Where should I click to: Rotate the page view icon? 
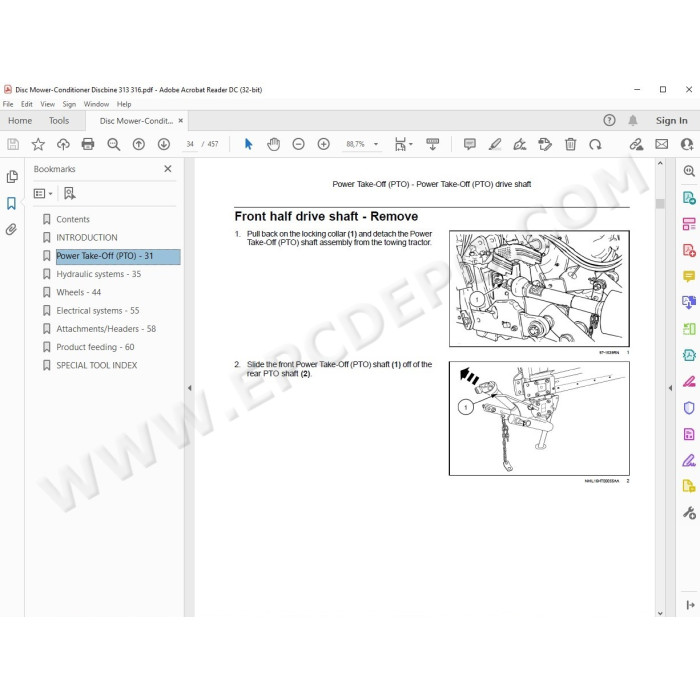click(x=595, y=144)
